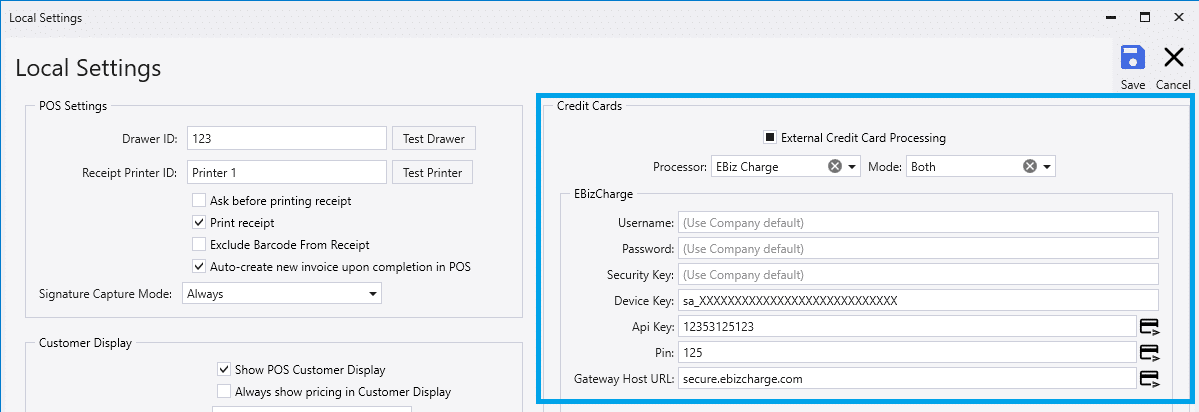Click the Test Drawer button
The height and width of the screenshot is (412, 1199).
(434, 138)
